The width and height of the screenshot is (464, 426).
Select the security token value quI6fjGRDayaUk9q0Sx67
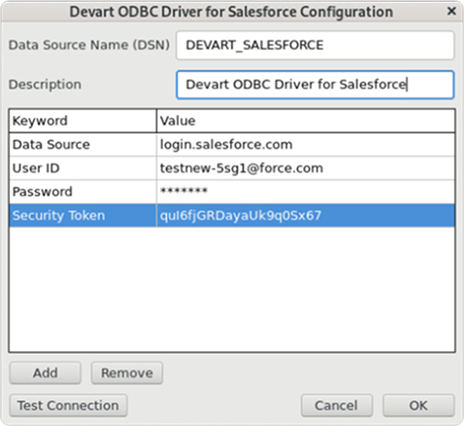[306, 215]
